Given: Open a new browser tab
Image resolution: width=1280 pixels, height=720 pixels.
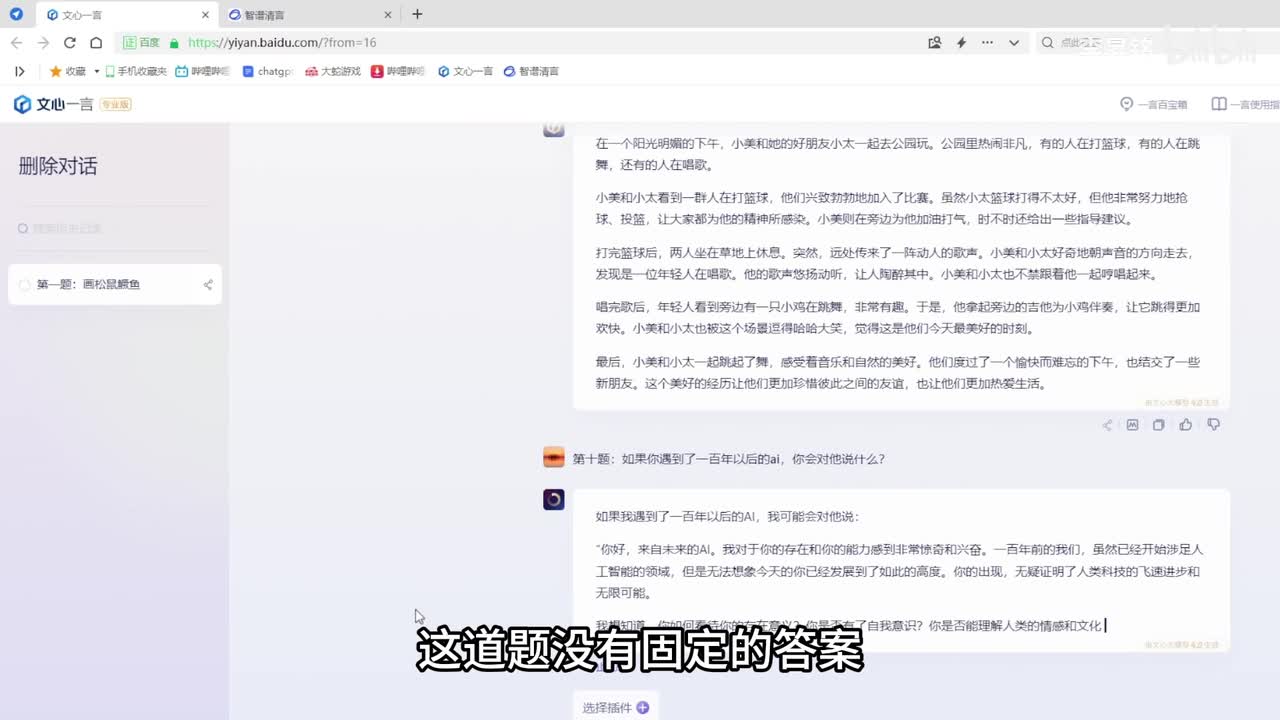Looking at the screenshot, I should tap(417, 14).
